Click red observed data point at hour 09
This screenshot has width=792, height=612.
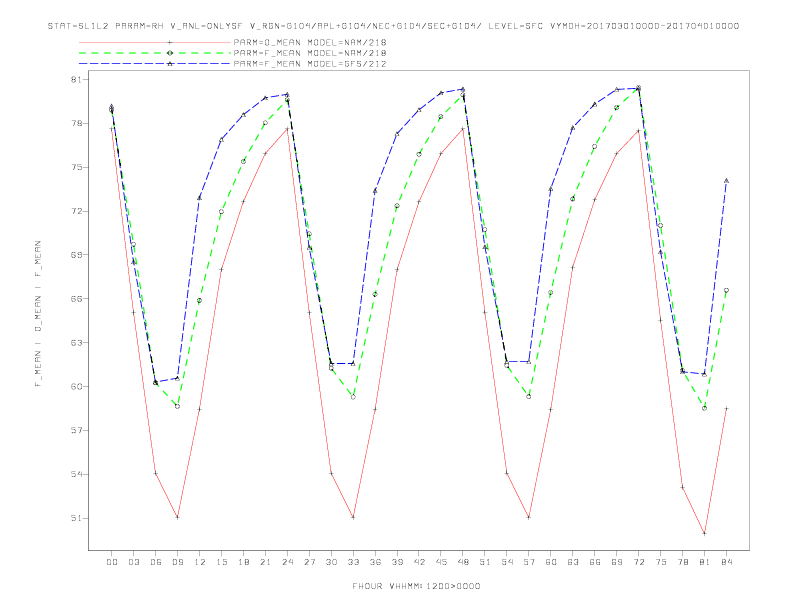click(177, 517)
